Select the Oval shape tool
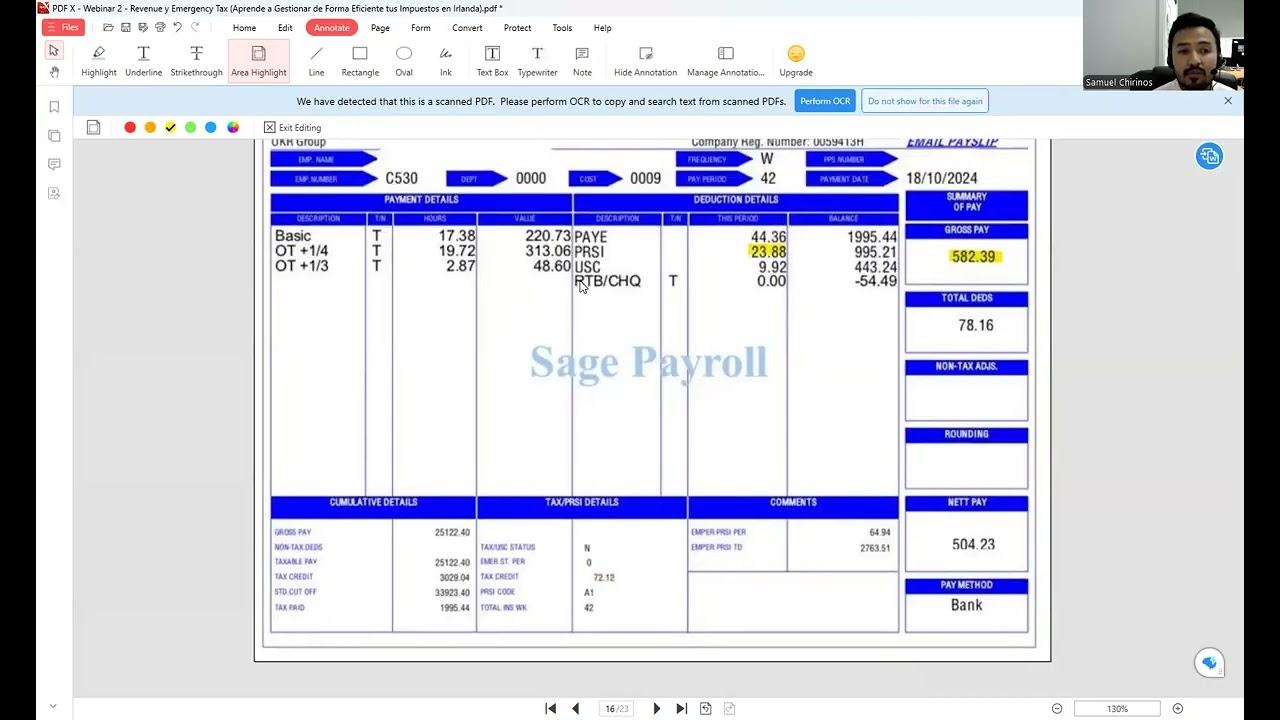 point(404,61)
